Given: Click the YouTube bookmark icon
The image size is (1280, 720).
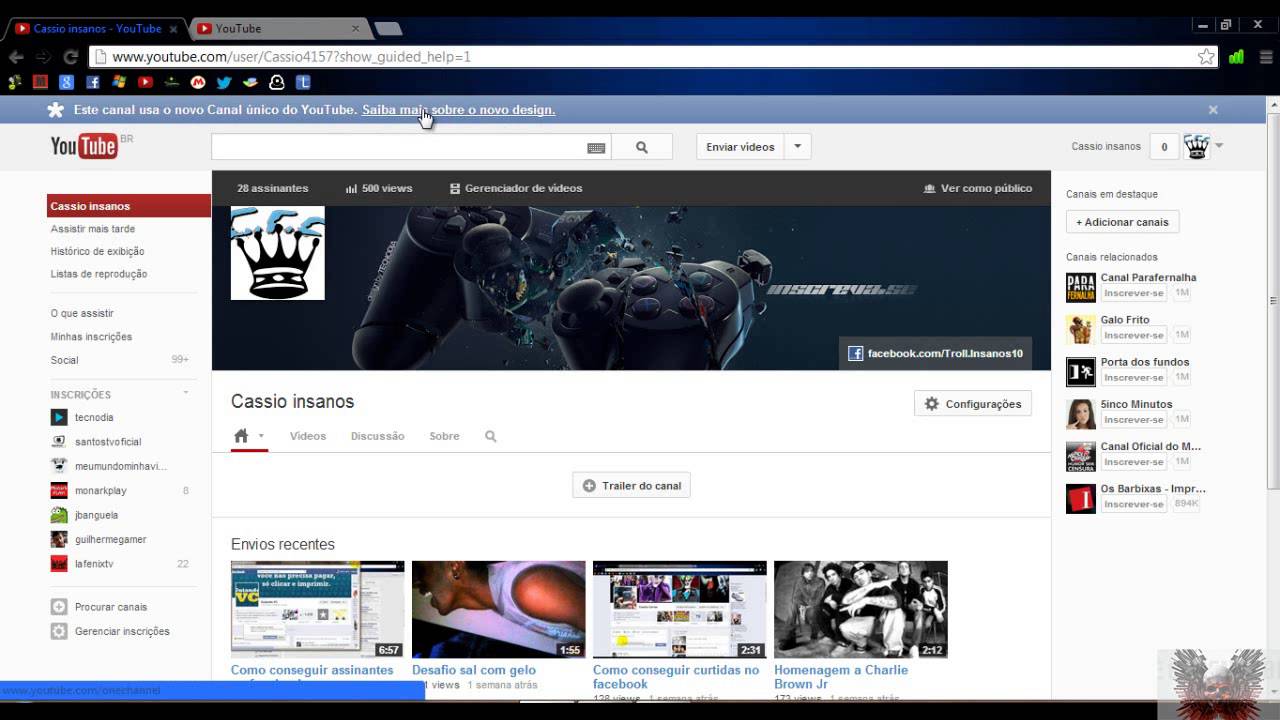Looking at the screenshot, I should click(x=145, y=83).
